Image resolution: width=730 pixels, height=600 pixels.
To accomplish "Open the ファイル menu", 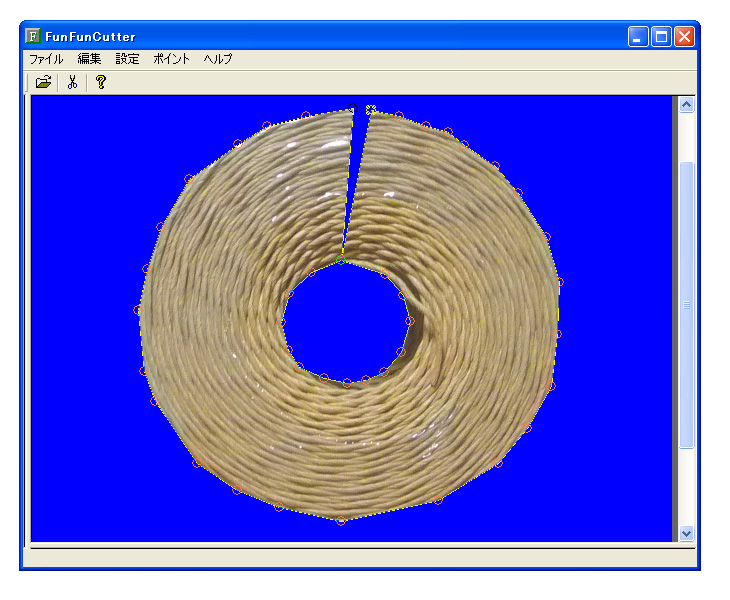I will [46, 59].
